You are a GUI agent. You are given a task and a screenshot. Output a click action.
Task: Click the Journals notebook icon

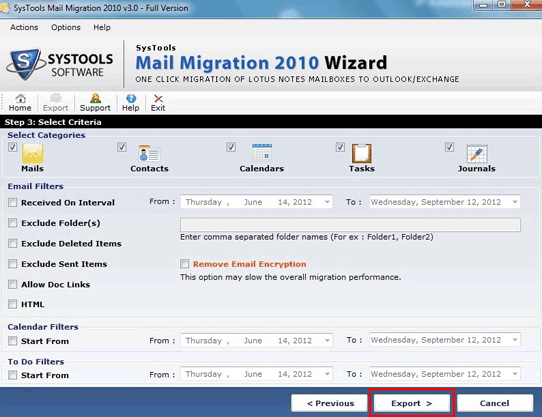477,153
